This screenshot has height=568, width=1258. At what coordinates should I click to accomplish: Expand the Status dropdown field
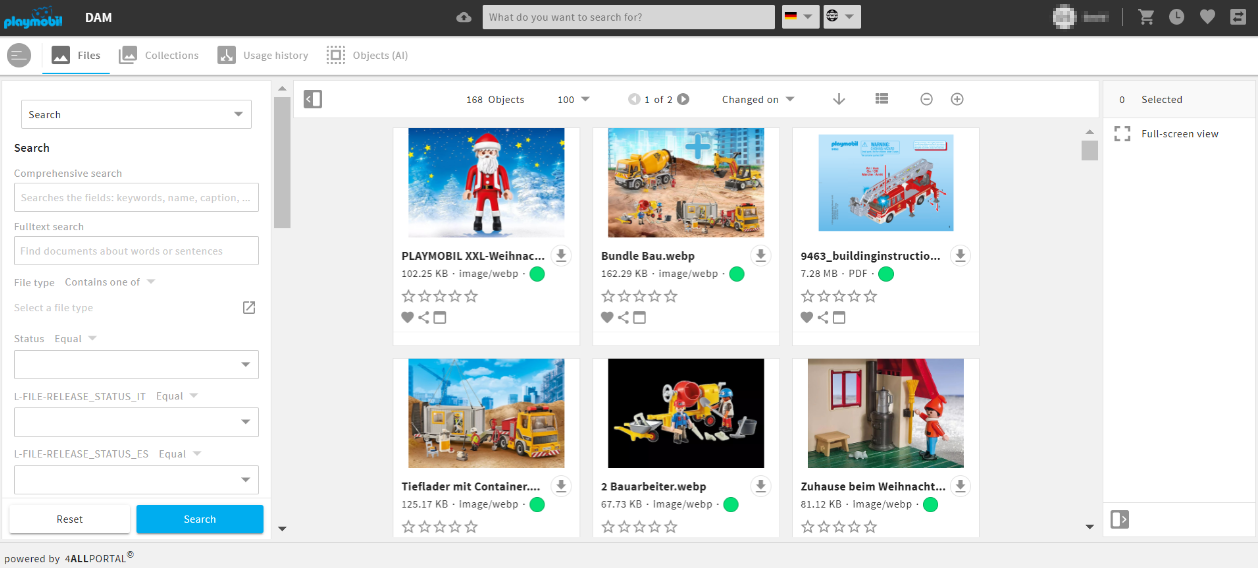coord(136,364)
